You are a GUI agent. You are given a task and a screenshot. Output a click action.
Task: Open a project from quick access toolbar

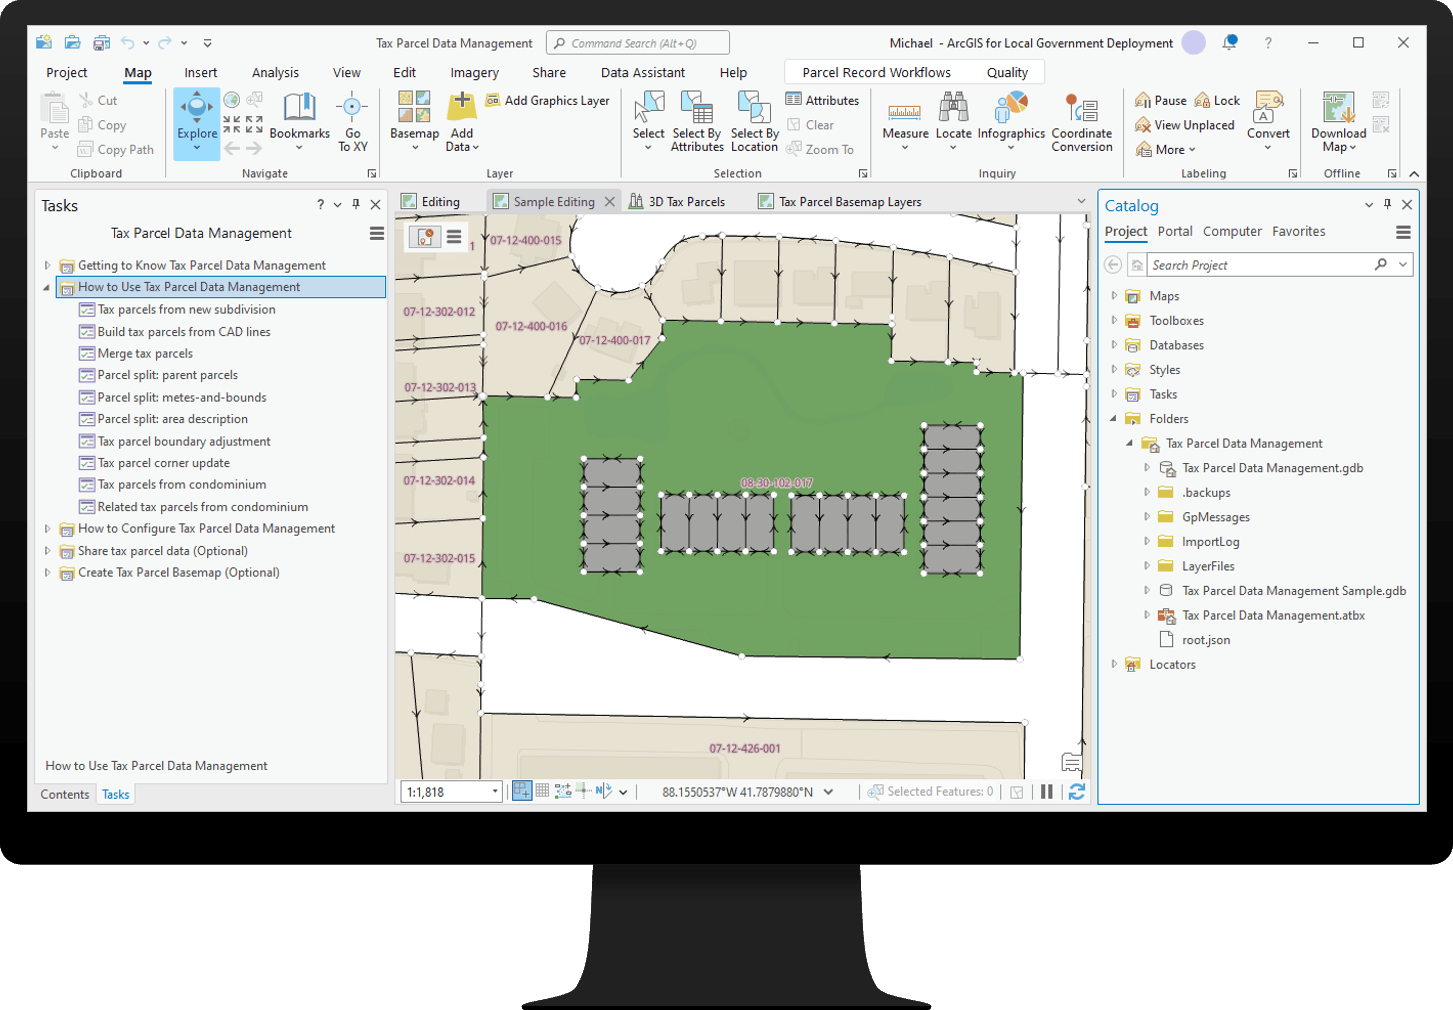[x=72, y=43]
